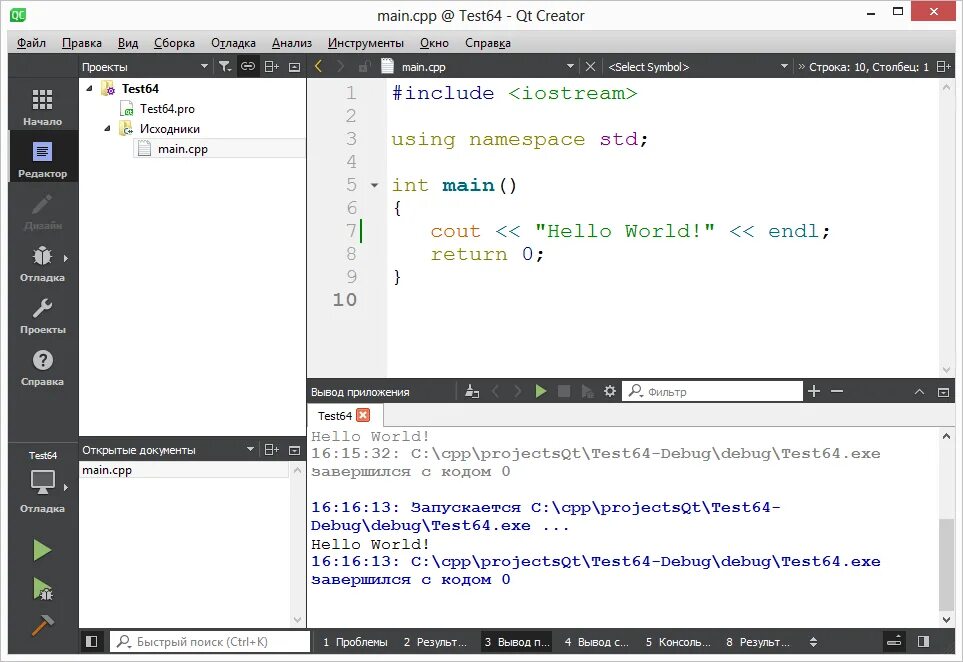Minimize the output pane with the up chevron
Image resolution: width=963 pixels, height=662 pixels.
pyautogui.click(x=919, y=392)
